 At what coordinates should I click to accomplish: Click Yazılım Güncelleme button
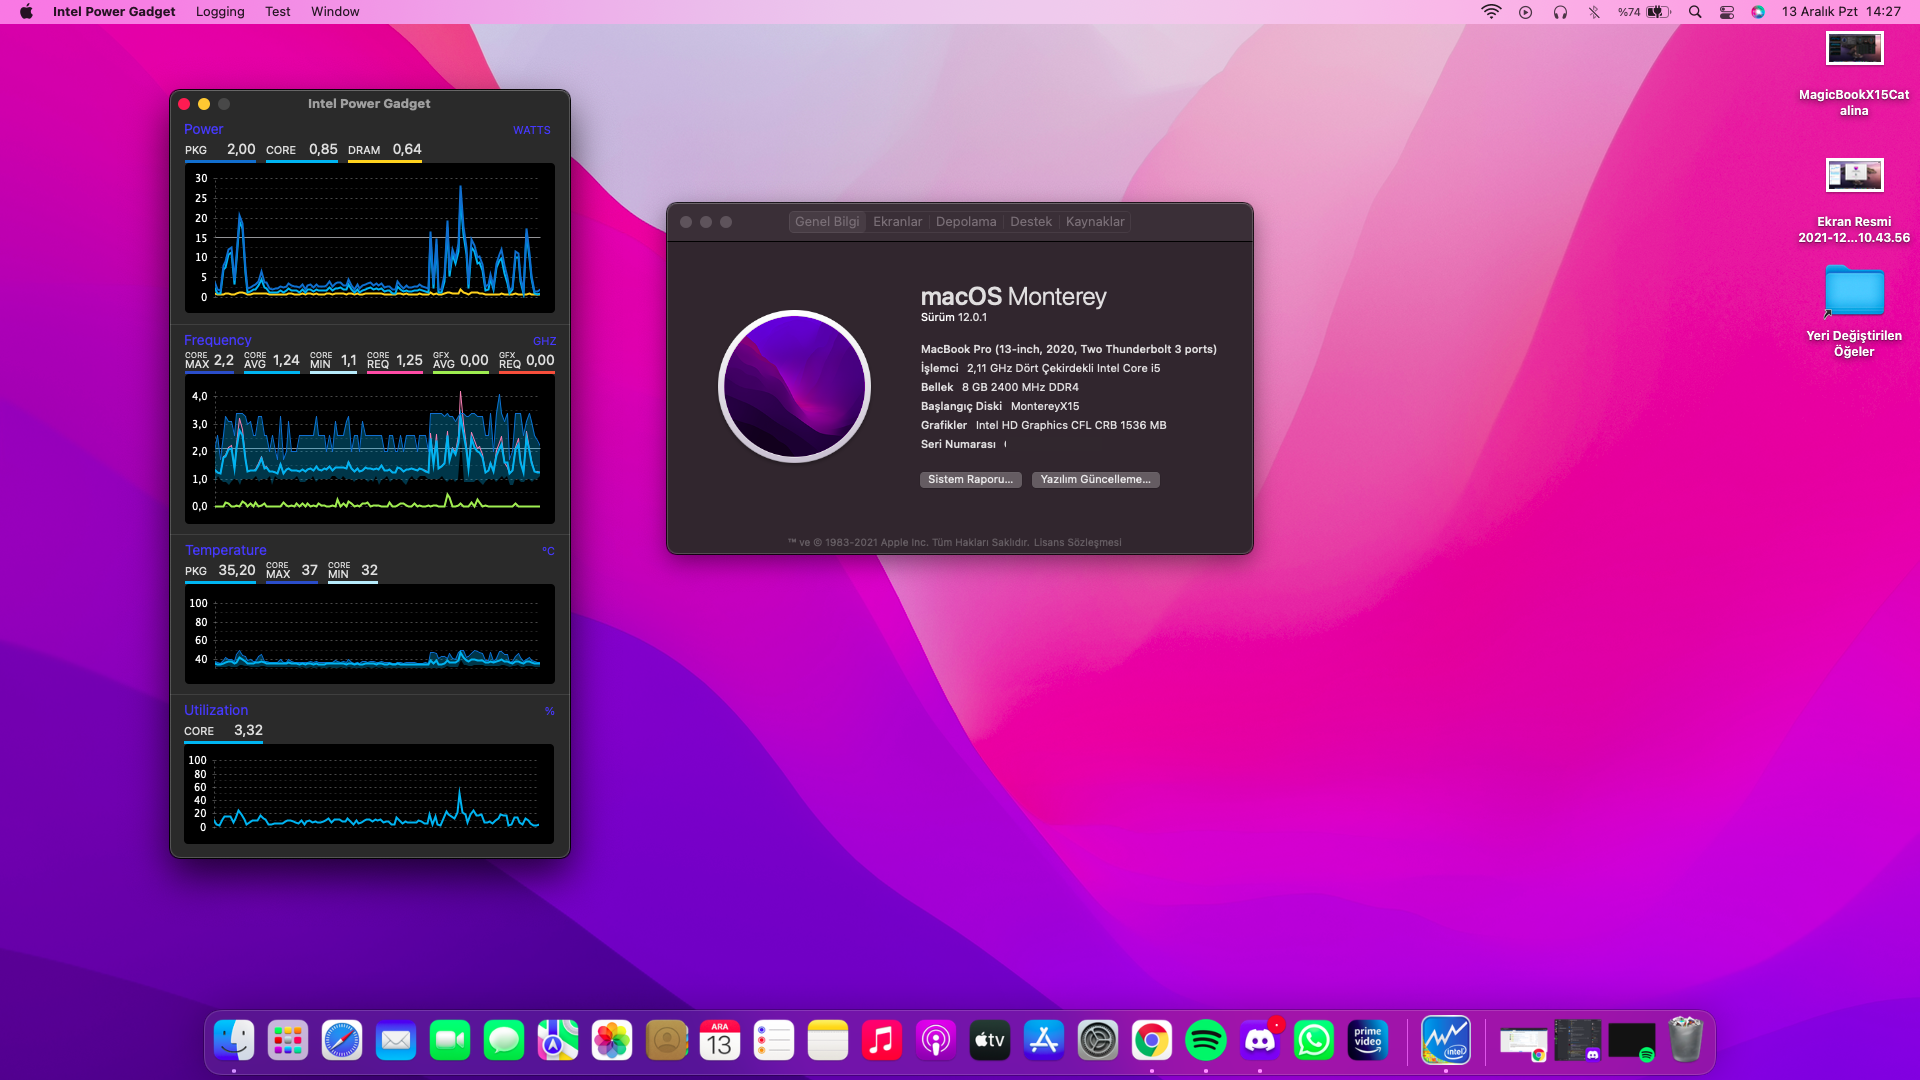[x=1095, y=480]
